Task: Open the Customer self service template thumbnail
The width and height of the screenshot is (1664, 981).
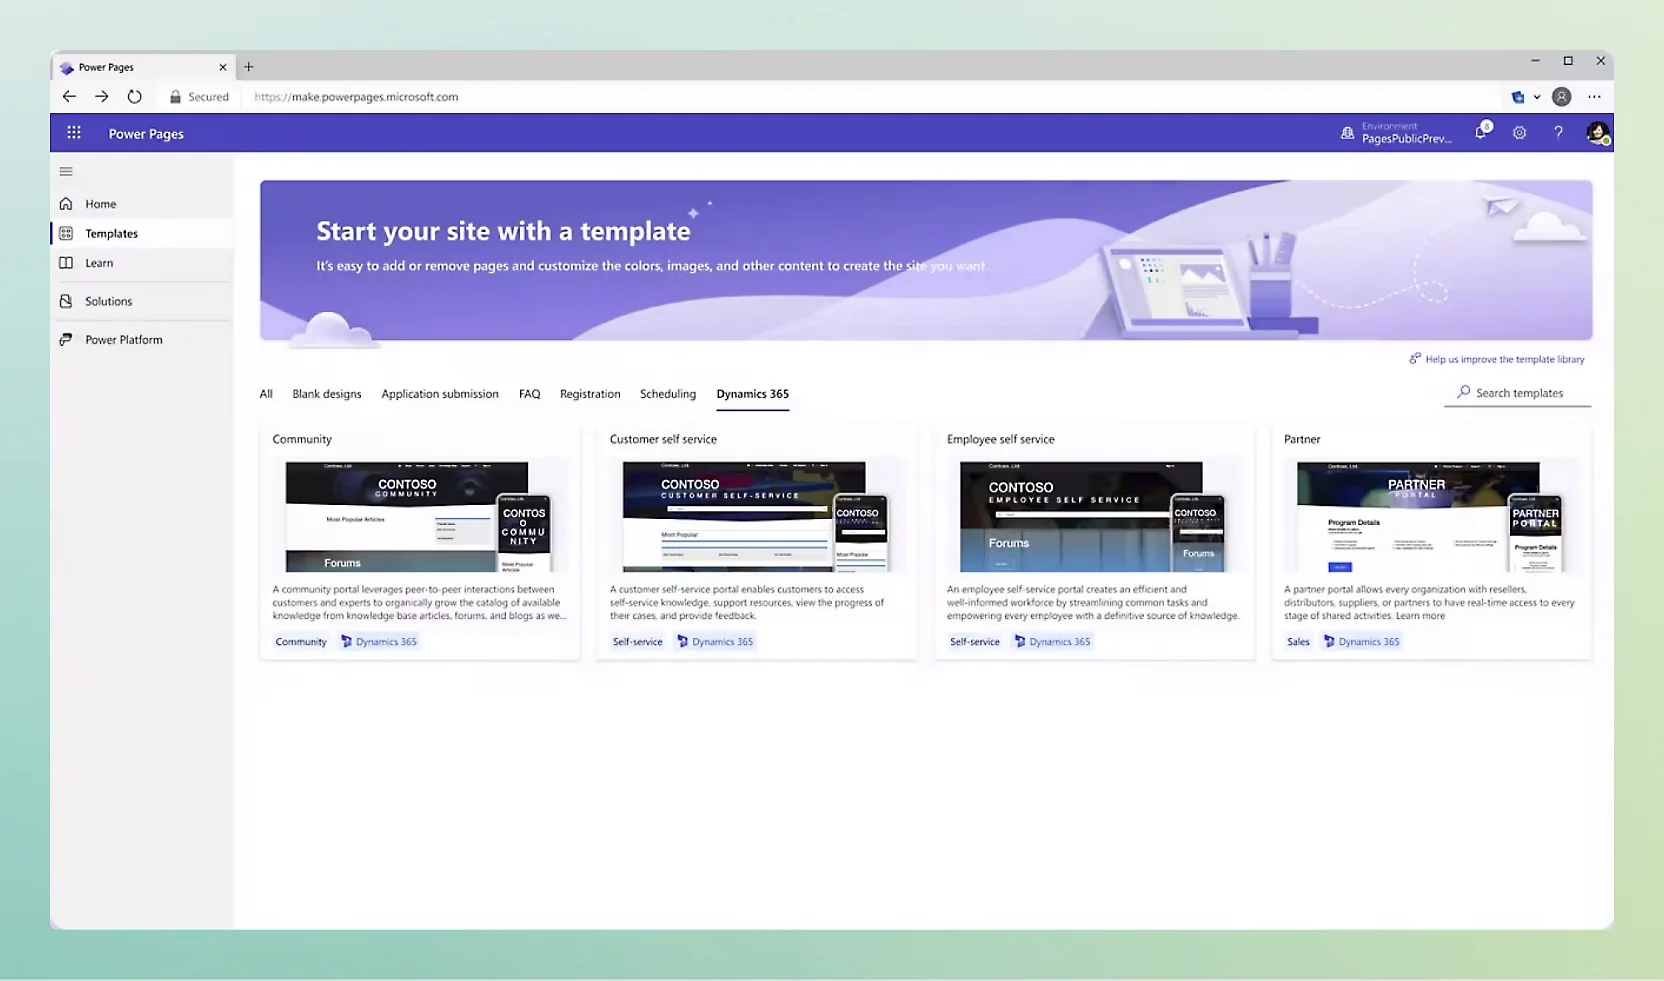Action: click(756, 516)
